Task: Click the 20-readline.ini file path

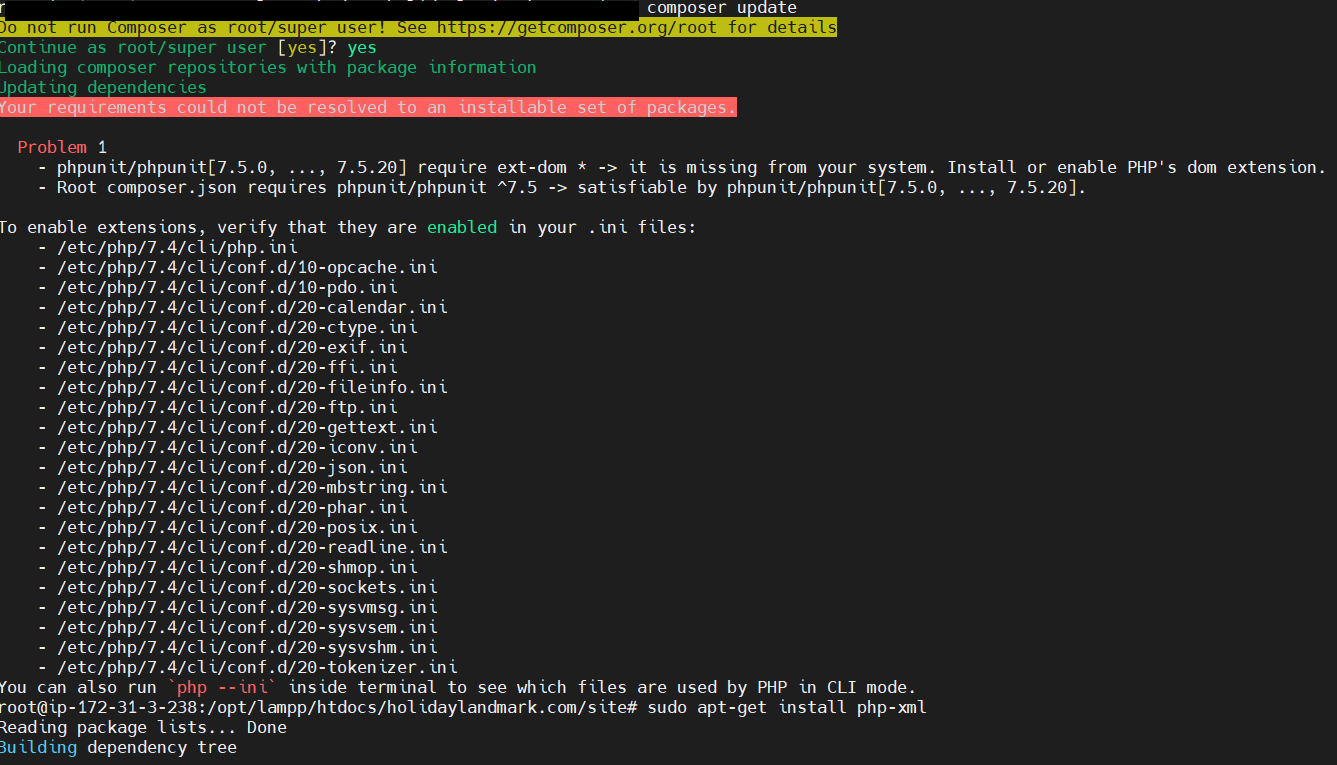Action: (x=252, y=547)
